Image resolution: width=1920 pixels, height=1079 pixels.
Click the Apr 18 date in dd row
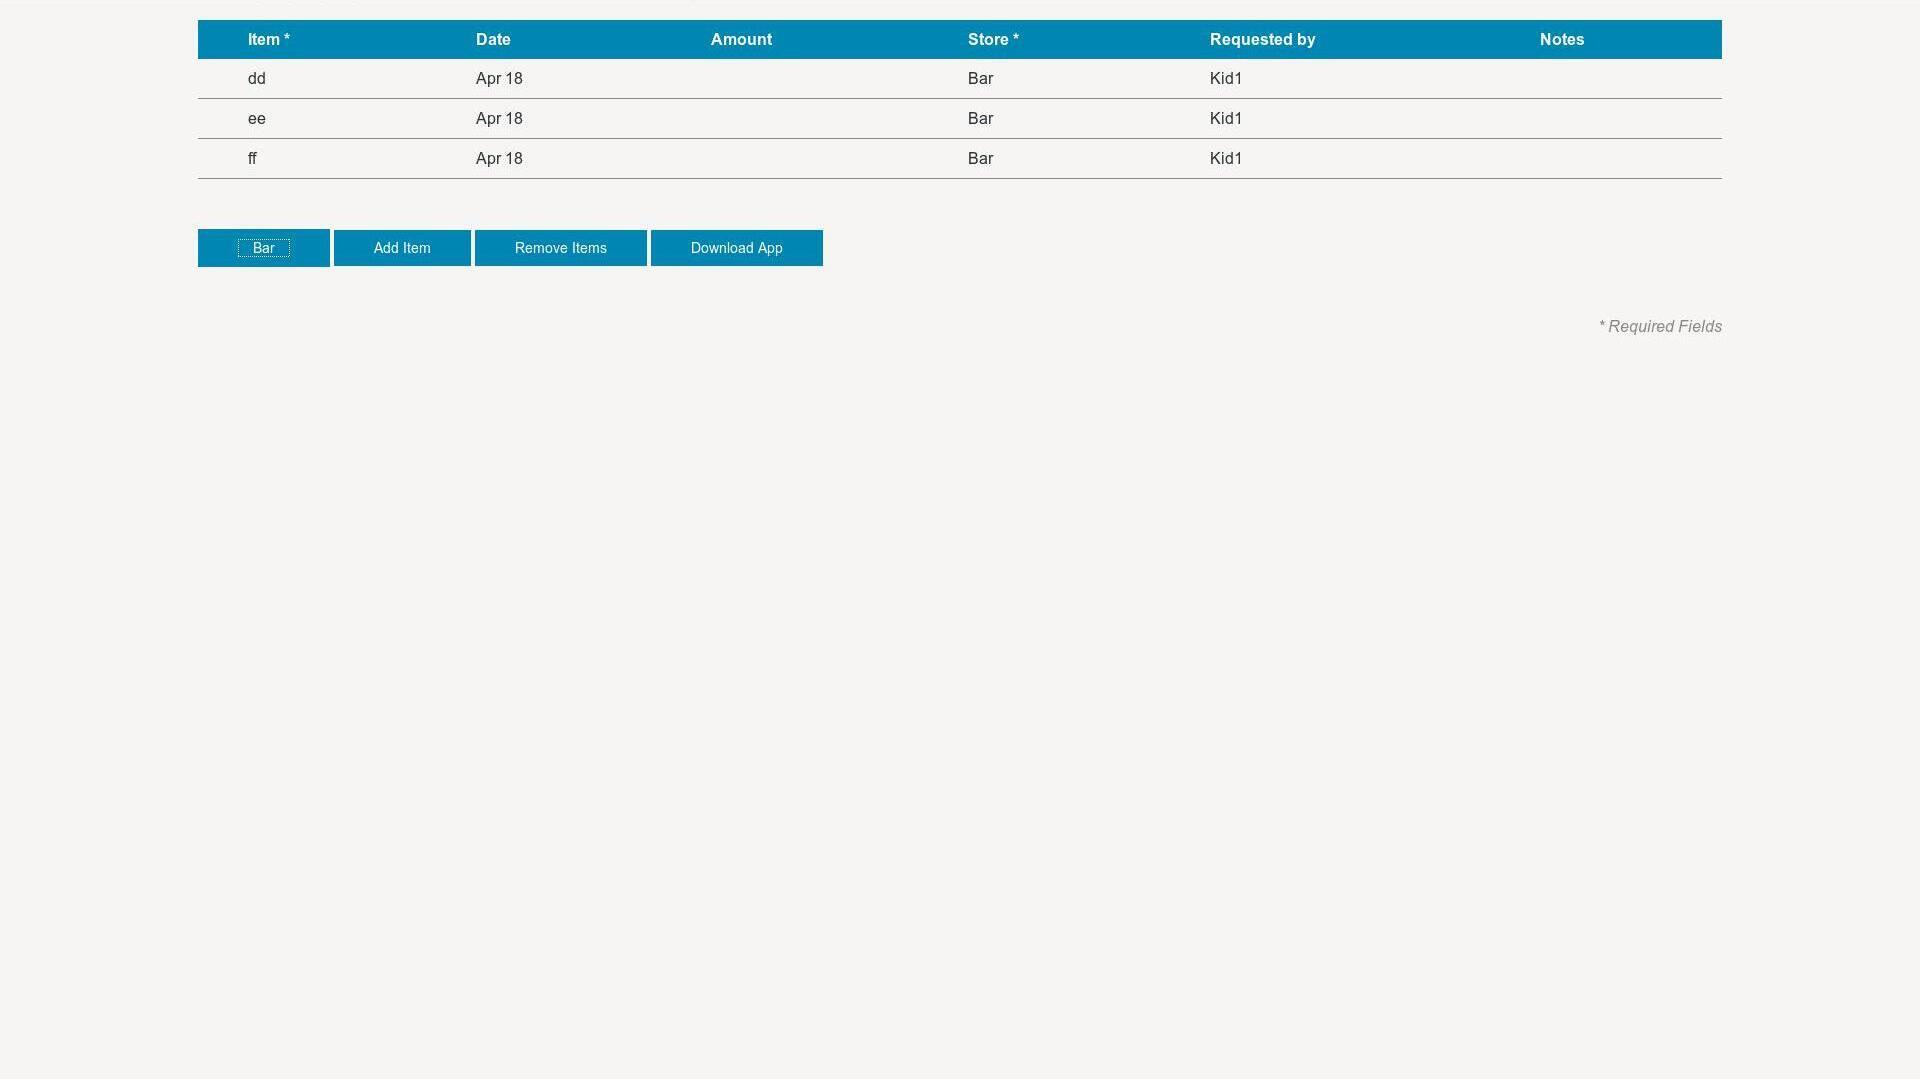coord(499,79)
